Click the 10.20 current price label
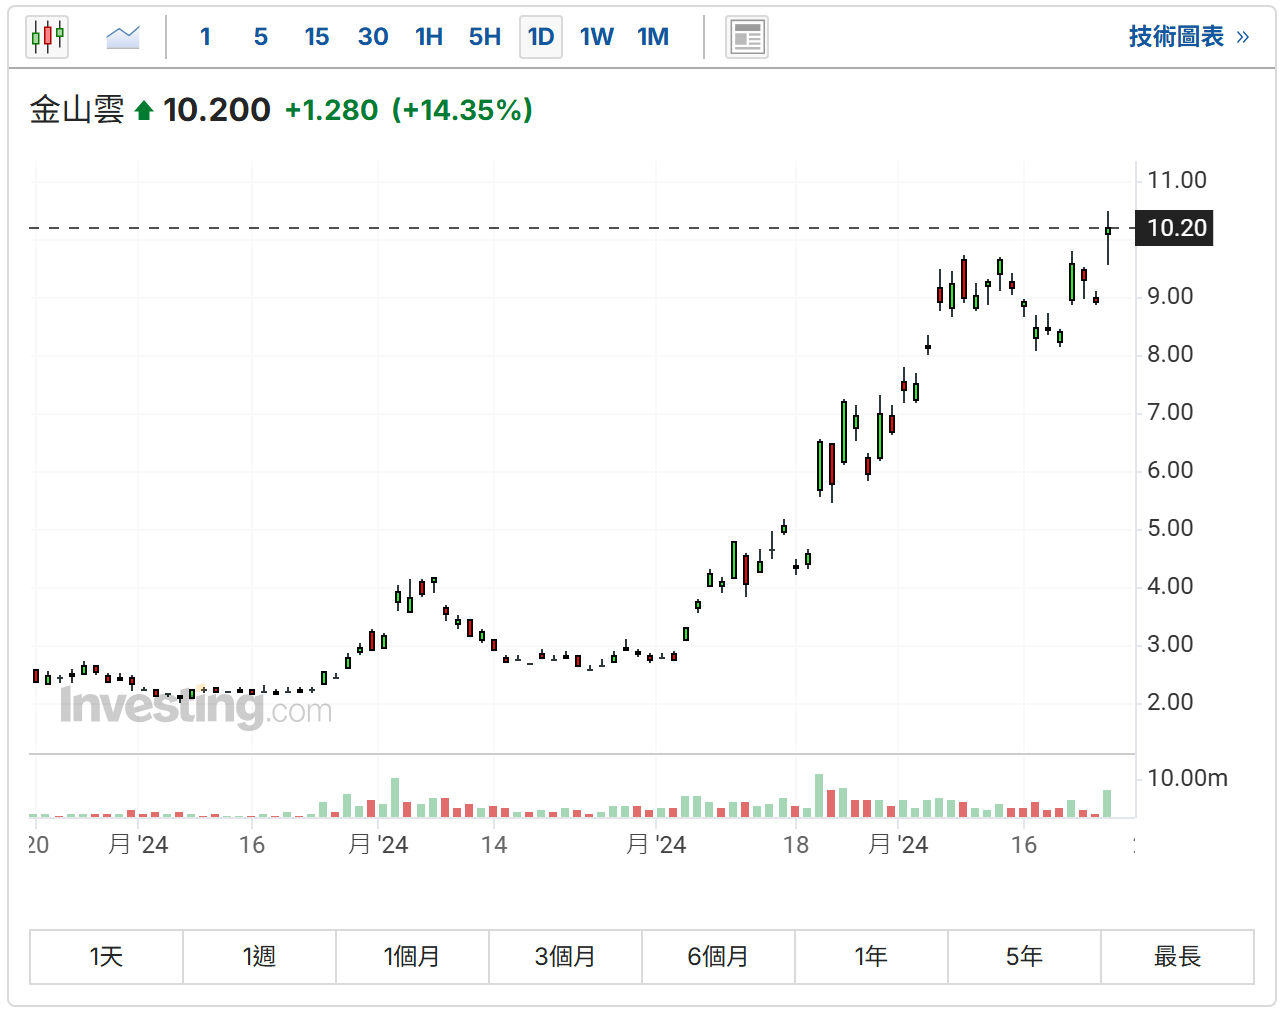This screenshot has height=1009, width=1283. (1176, 228)
